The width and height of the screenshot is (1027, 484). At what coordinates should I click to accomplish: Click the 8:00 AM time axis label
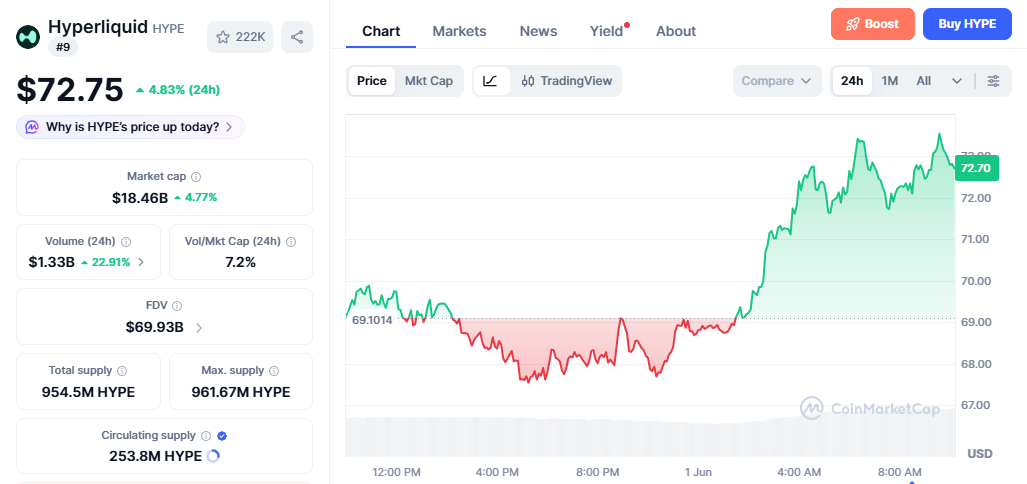(899, 472)
